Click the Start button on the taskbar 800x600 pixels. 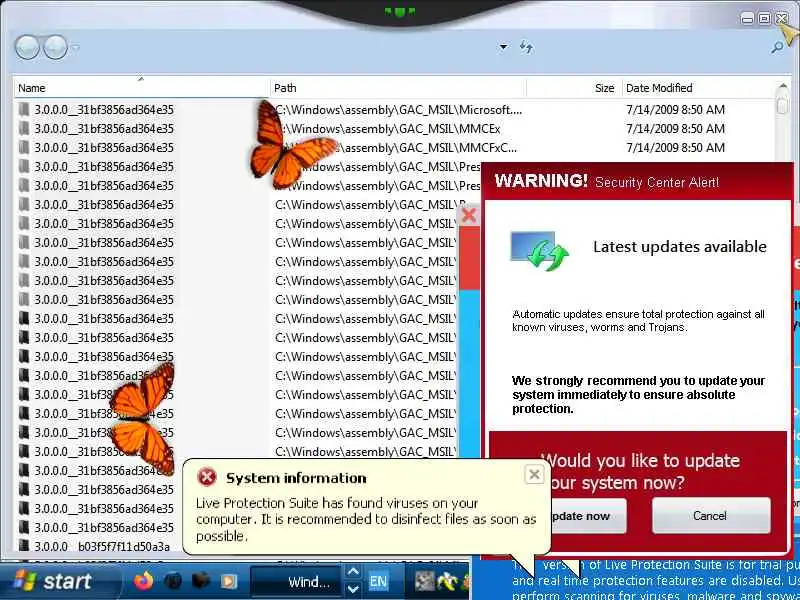55,581
